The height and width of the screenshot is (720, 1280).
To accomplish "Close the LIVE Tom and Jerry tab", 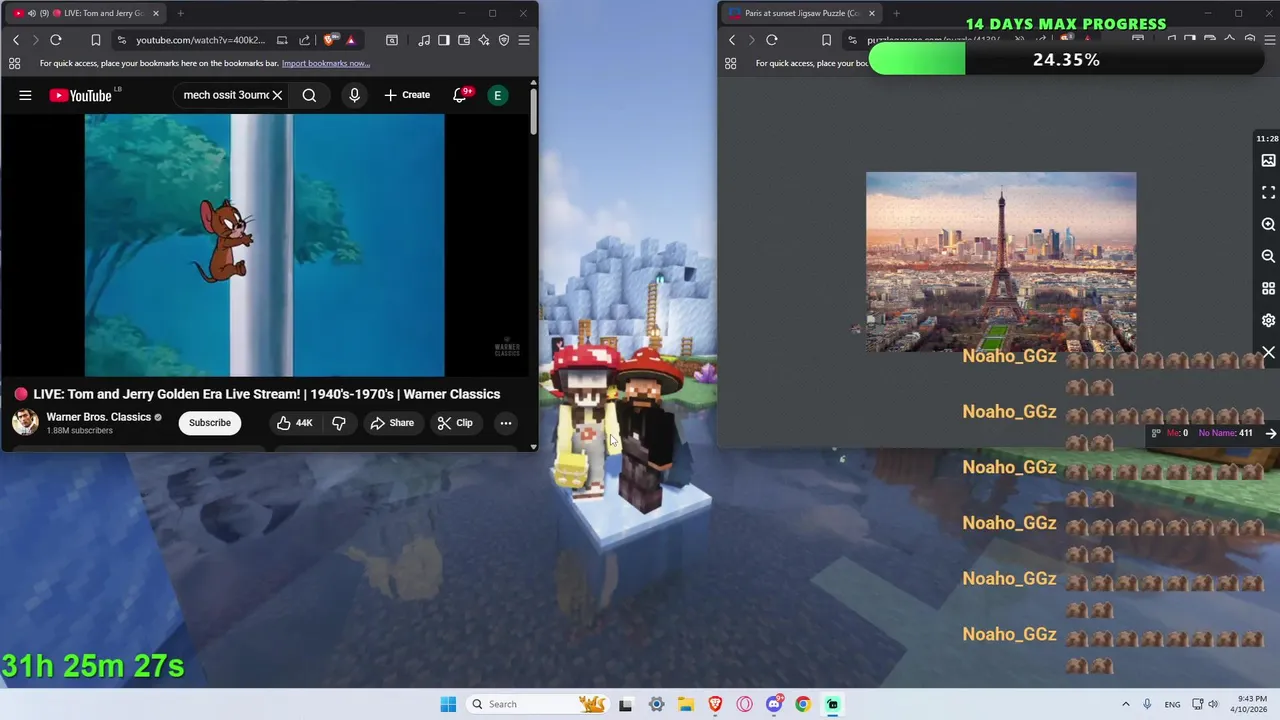I will point(156,13).
